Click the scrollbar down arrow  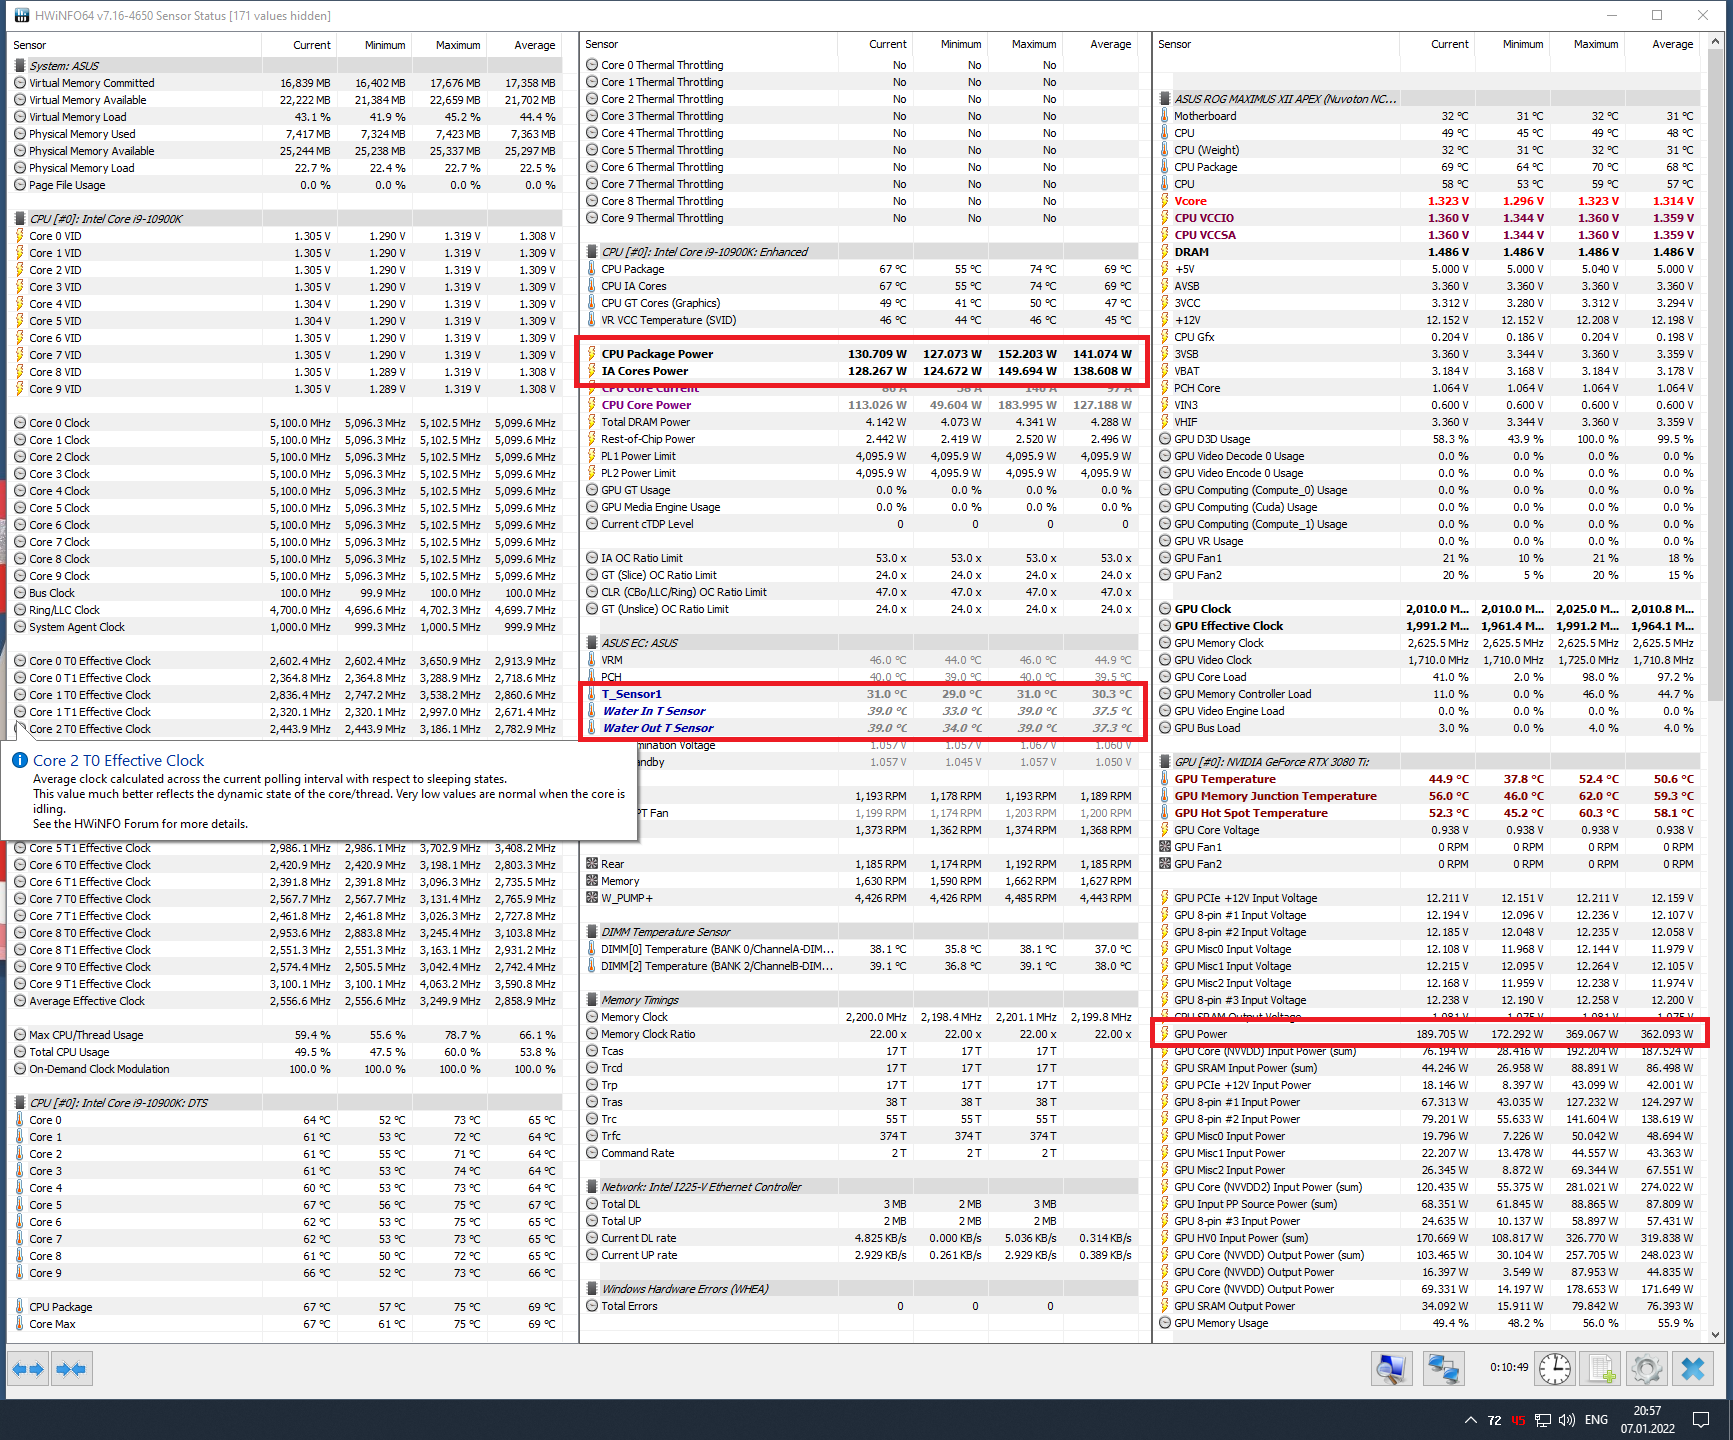pyautogui.click(x=1716, y=1334)
